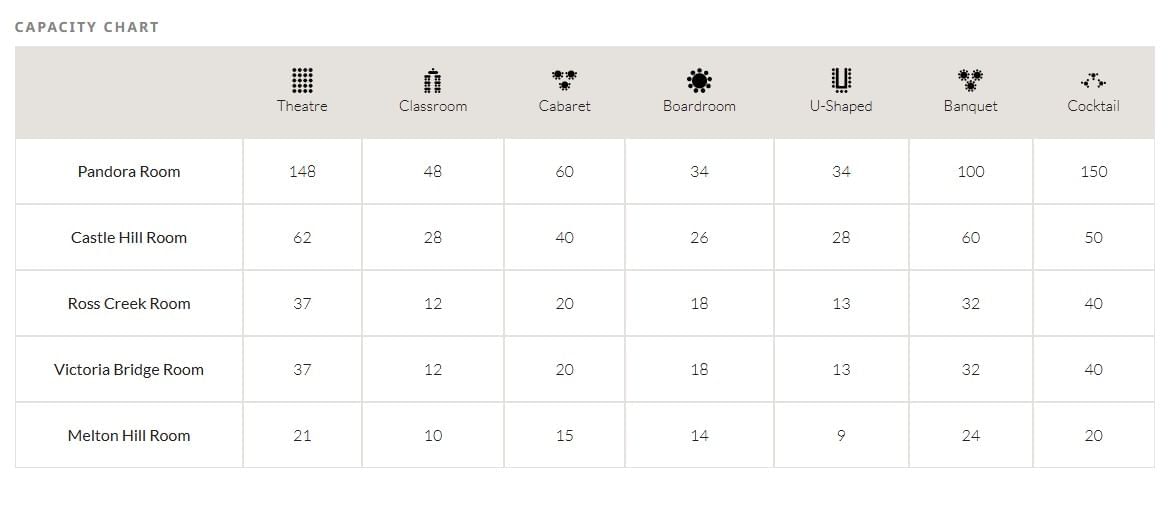Image resolution: width=1175 pixels, height=506 pixels.
Task: Click Castle Hill Room boardroom capacity 26
Action: 699,238
